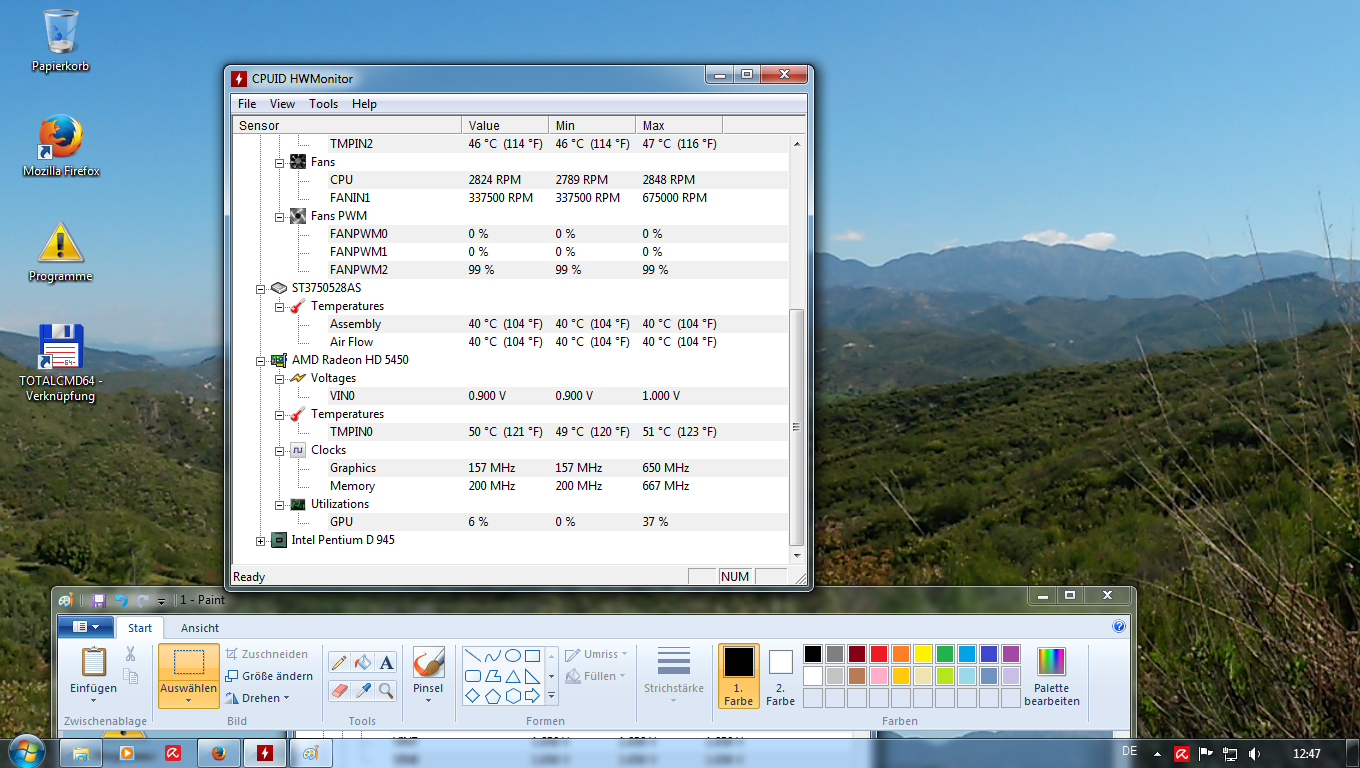This screenshot has width=1360, height=768.
Task: Choose the Curve shape in Formen
Action: (492, 656)
